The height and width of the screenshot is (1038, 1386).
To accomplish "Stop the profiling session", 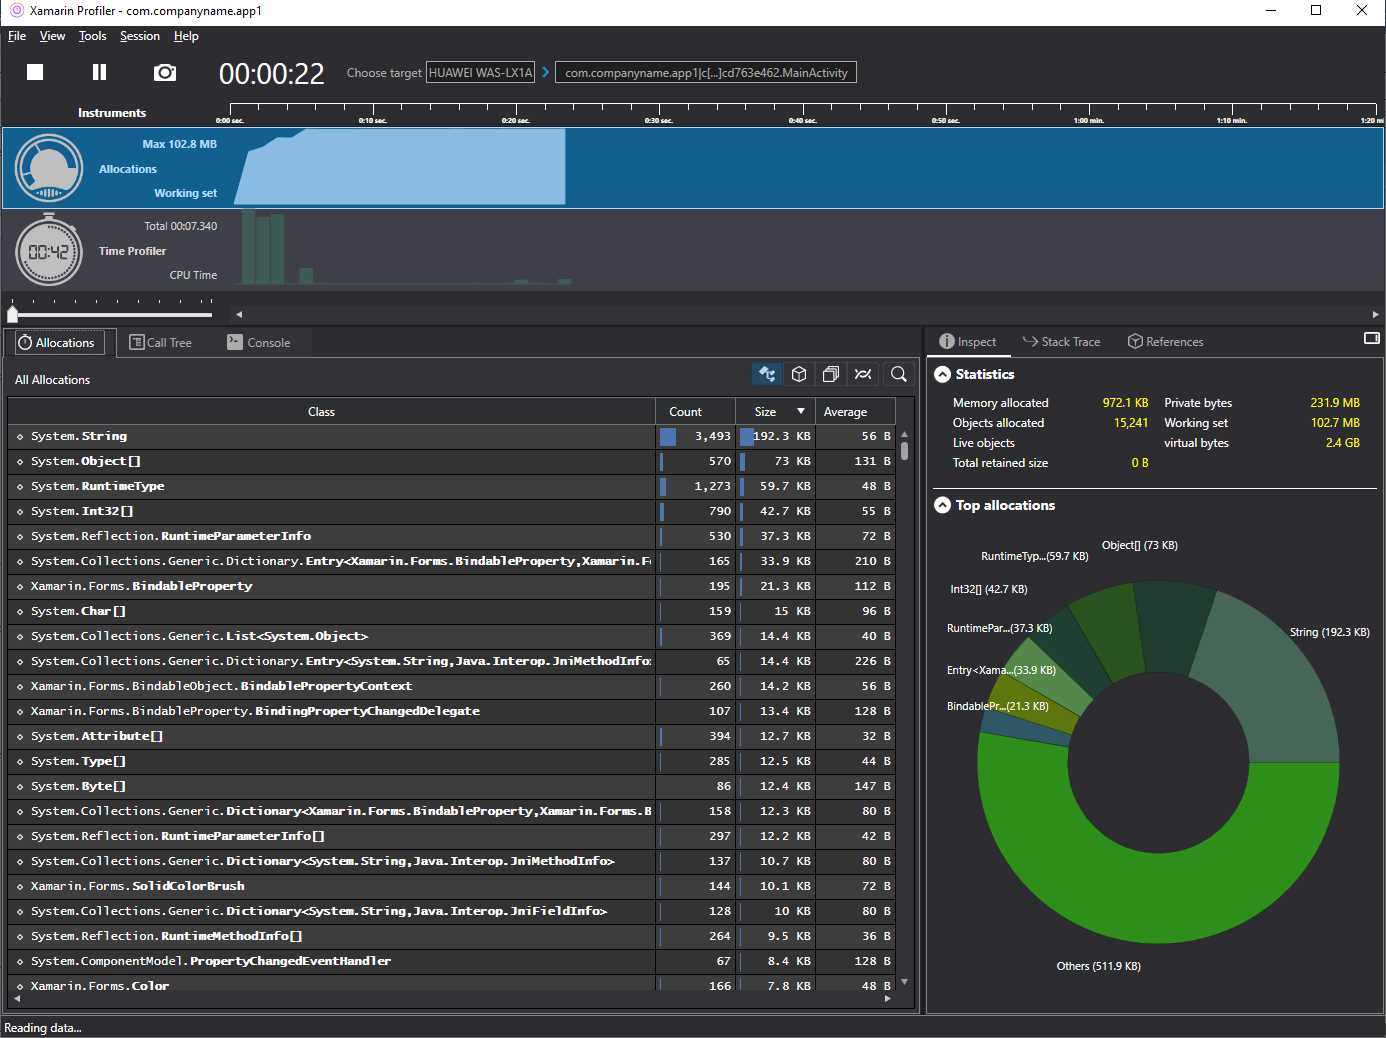I will click(35, 71).
